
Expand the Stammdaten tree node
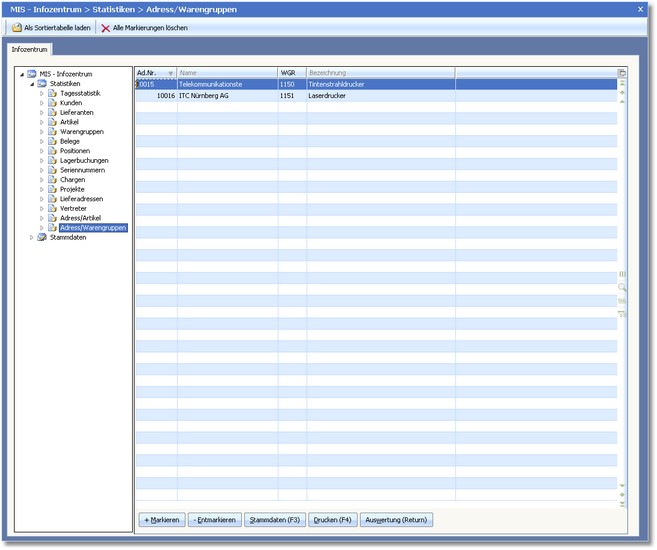pos(31,237)
